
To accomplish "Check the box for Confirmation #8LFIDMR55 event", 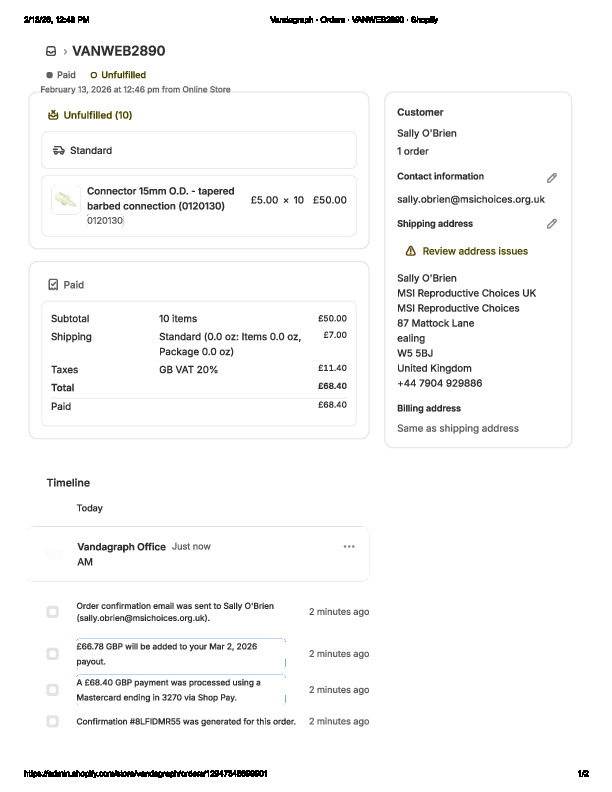I will click(x=53, y=721).
